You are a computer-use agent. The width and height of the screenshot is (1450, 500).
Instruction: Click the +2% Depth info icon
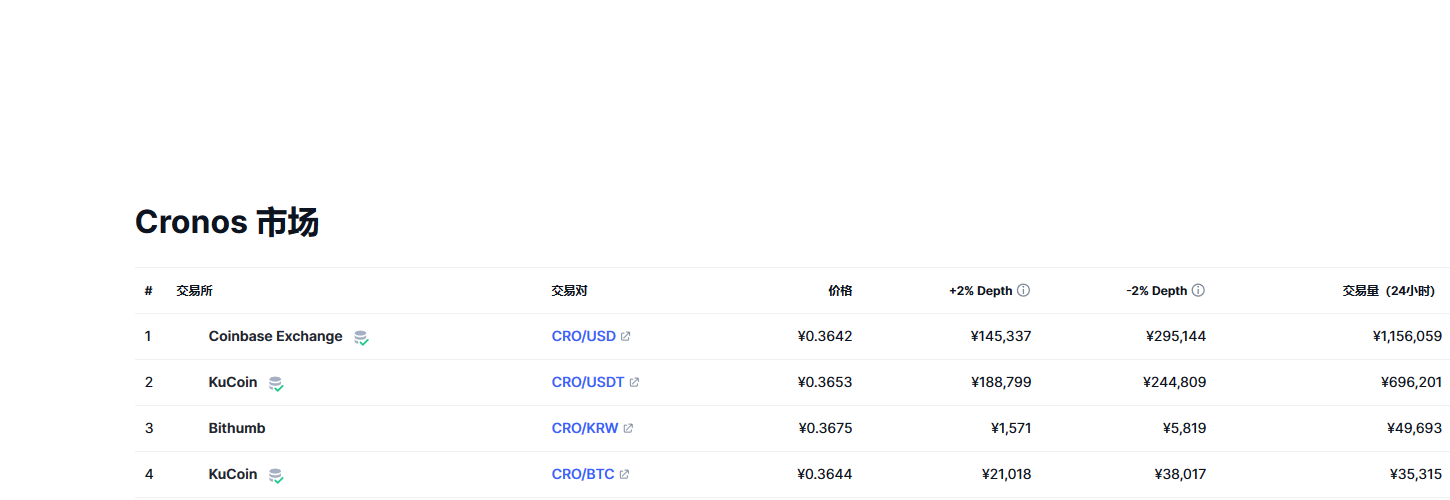1023,291
